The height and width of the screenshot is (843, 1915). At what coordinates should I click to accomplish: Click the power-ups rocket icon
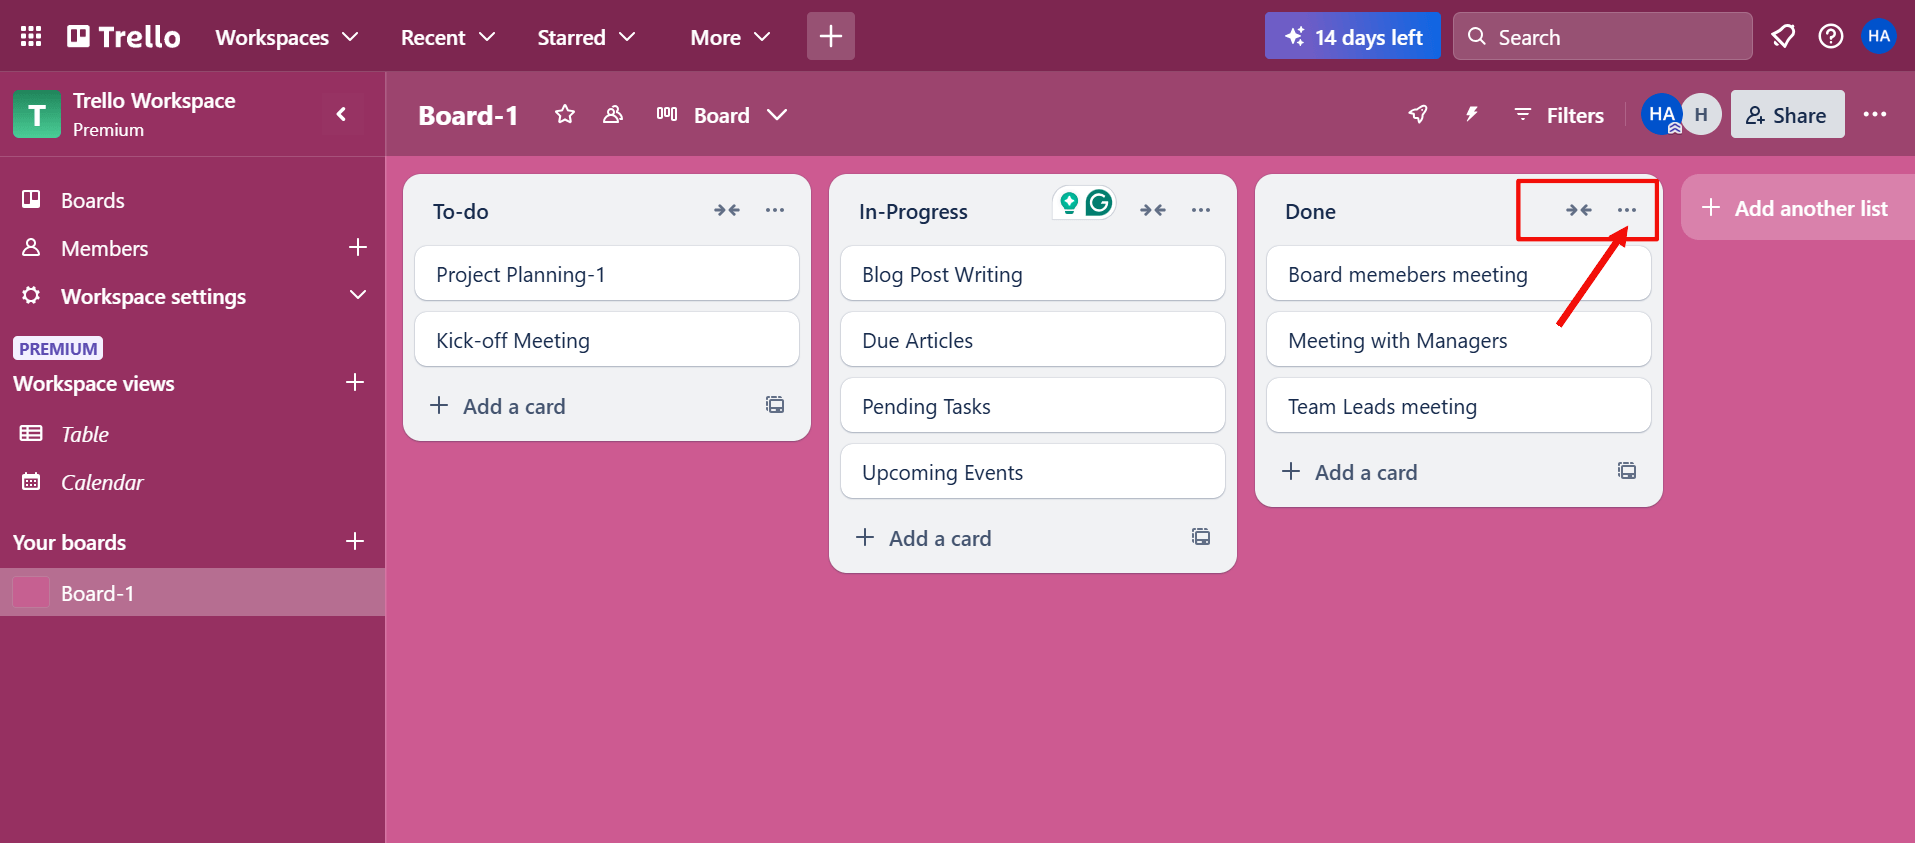pos(1418,115)
